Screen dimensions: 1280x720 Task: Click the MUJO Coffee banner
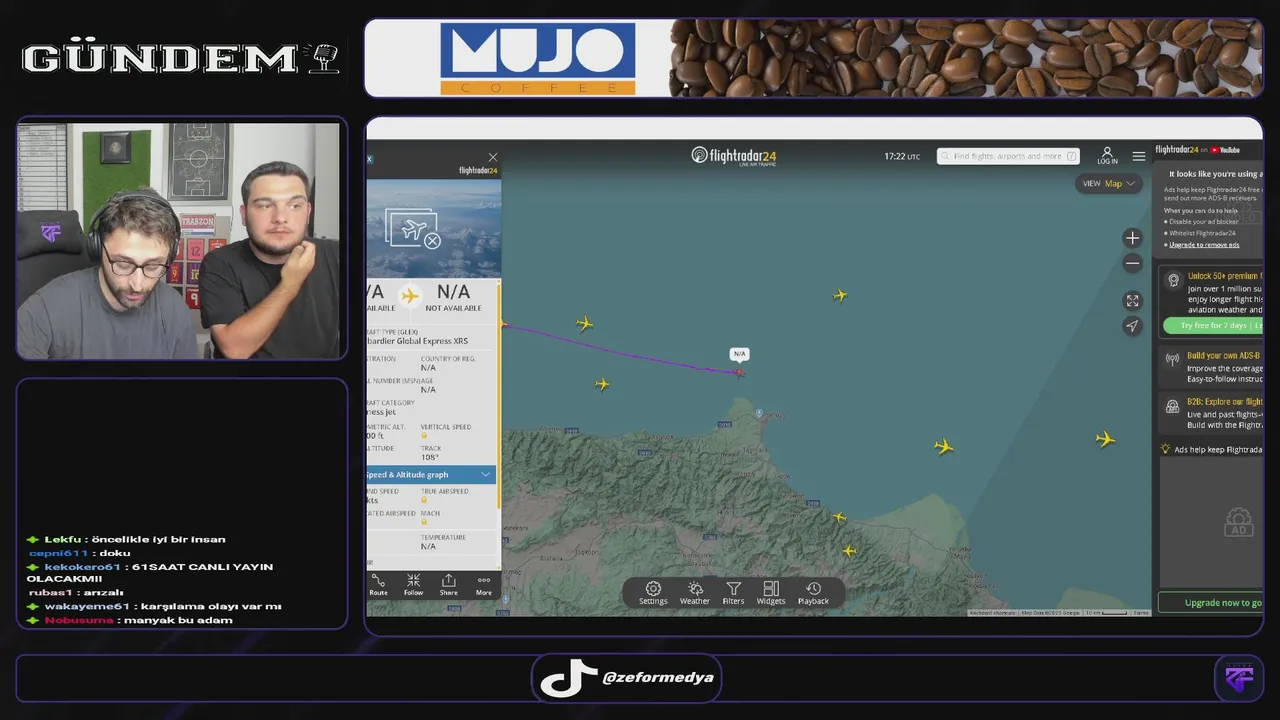[x=813, y=58]
